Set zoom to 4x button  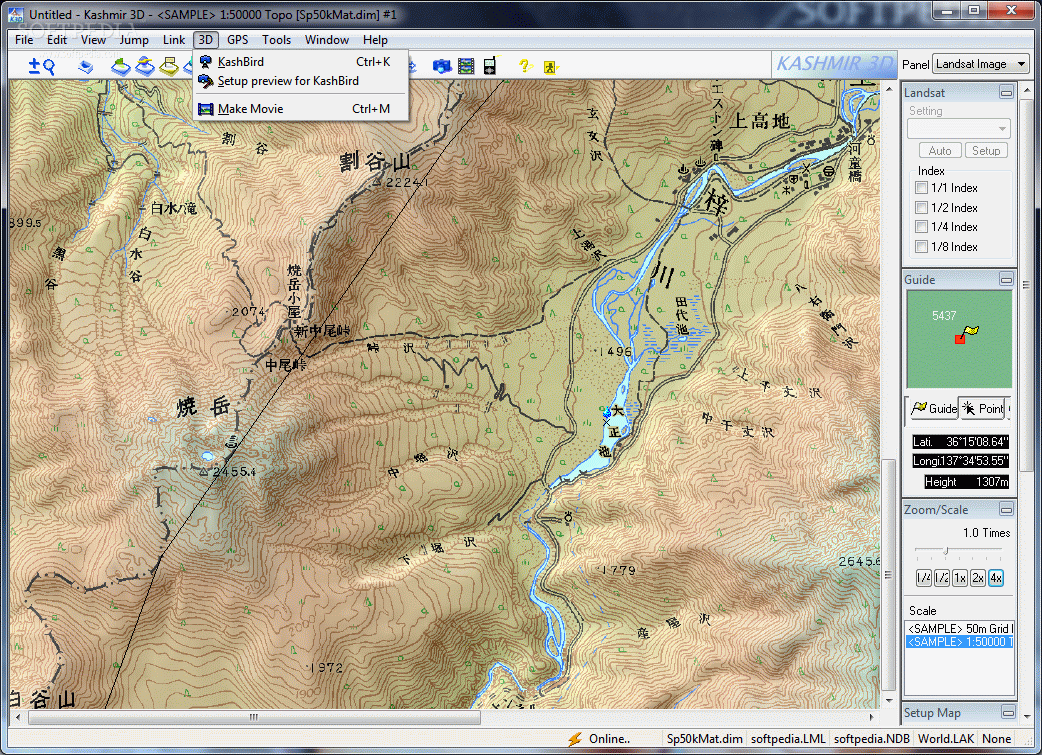995,578
